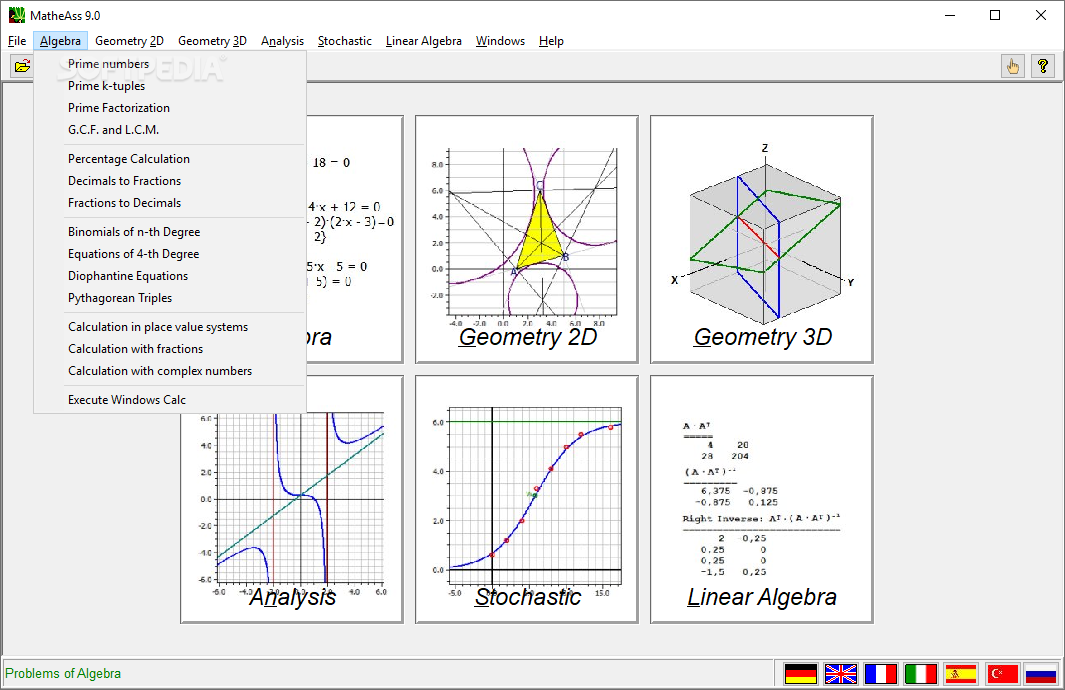
Task: Choose Calculation in place value systems
Action: pyautogui.click(x=170, y=327)
